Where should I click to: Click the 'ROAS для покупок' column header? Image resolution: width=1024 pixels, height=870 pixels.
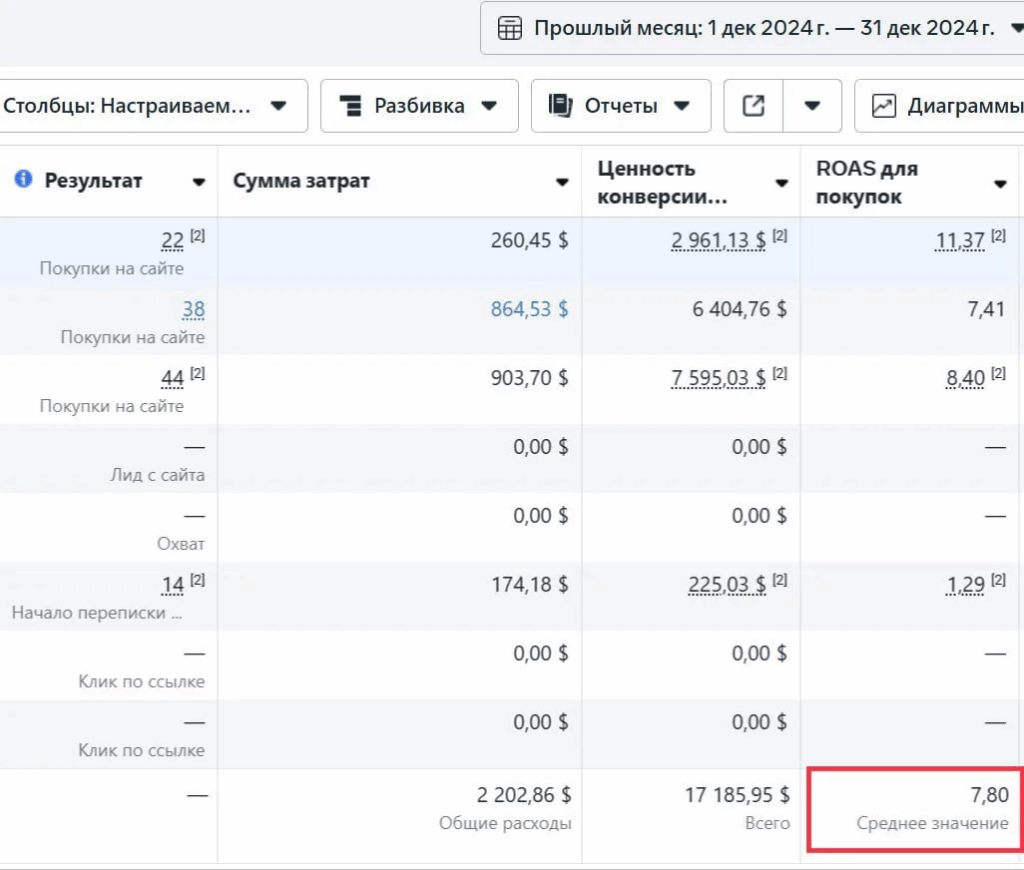(x=910, y=182)
